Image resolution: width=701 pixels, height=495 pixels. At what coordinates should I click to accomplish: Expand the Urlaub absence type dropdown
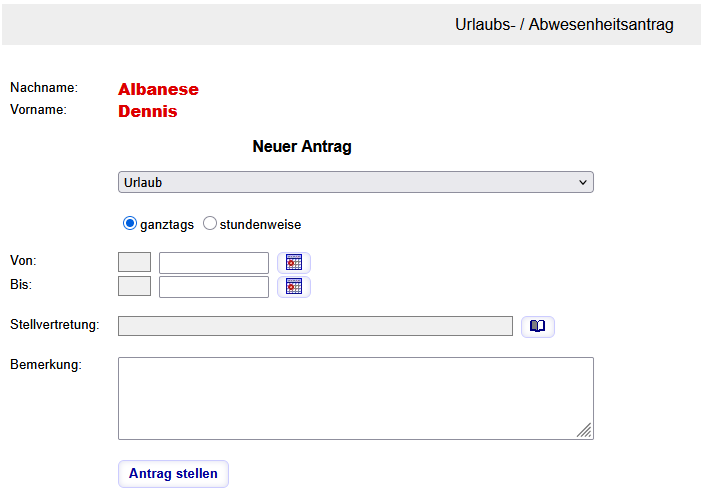point(355,182)
